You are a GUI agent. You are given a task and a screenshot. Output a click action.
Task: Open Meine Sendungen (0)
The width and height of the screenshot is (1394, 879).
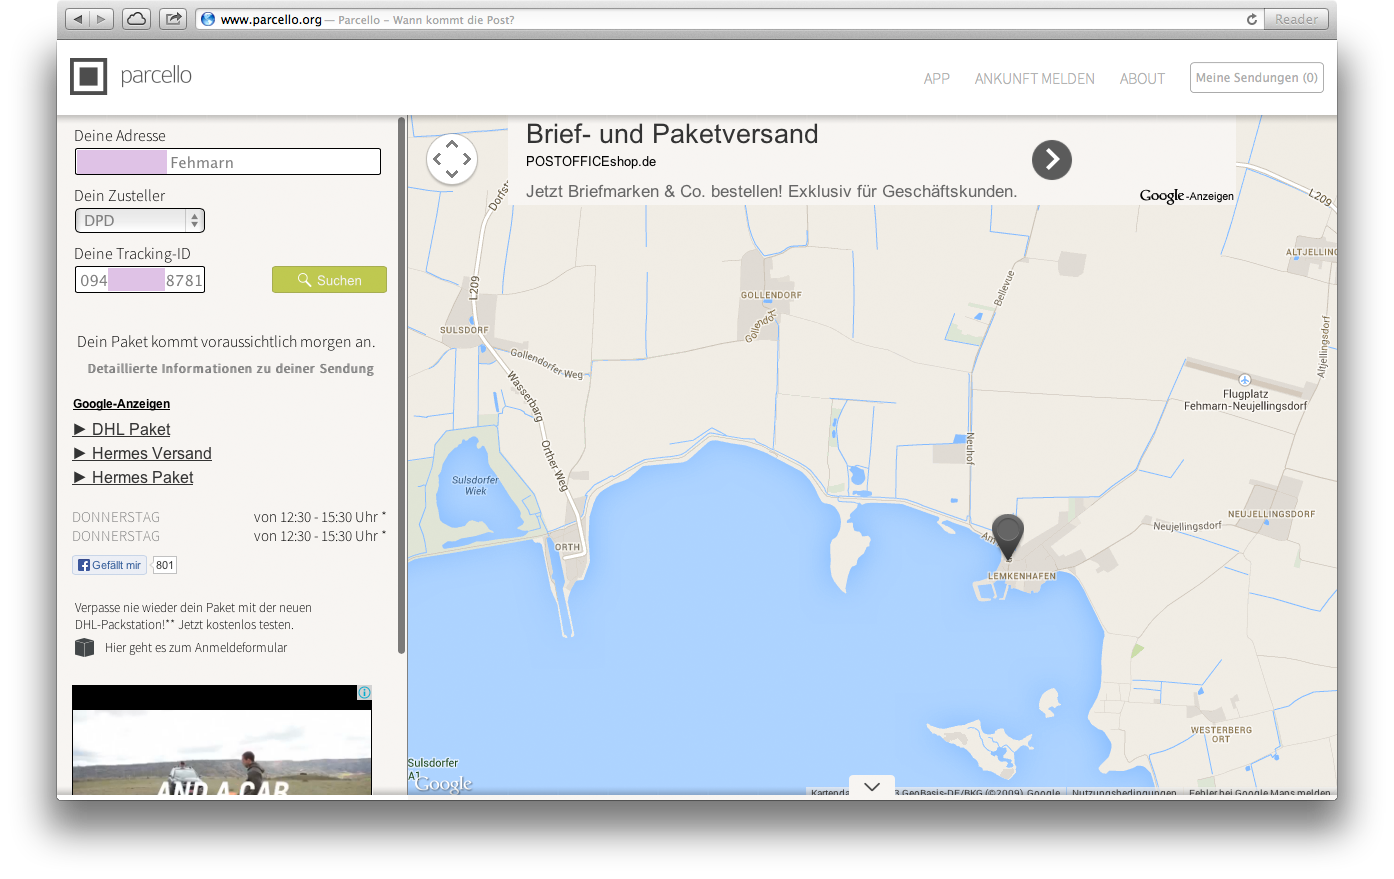pyautogui.click(x=1257, y=77)
